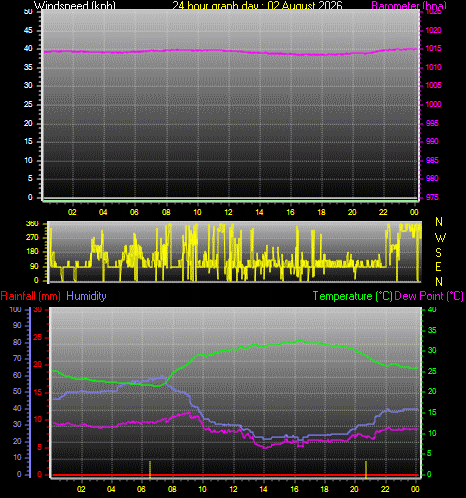
Task: Click hour label 14 under the temperature graph
Action: [263, 489]
